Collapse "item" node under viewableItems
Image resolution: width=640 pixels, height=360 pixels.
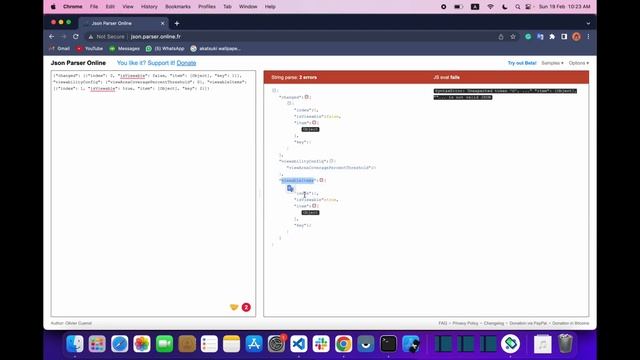pyautogui.click(x=314, y=206)
